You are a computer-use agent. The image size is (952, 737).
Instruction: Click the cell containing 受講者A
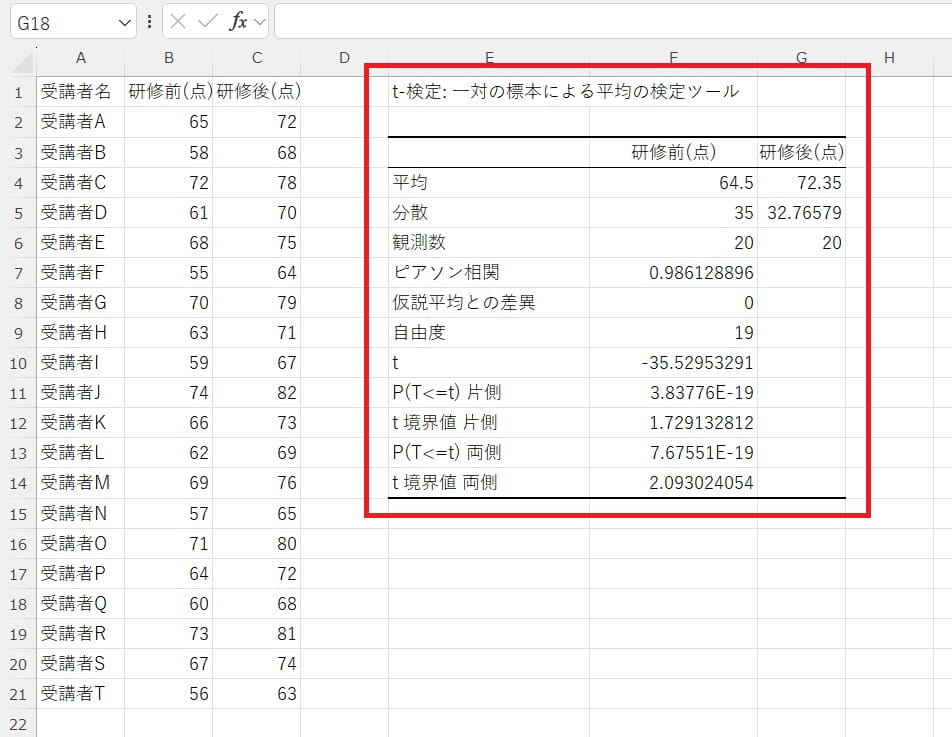(80, 122)
